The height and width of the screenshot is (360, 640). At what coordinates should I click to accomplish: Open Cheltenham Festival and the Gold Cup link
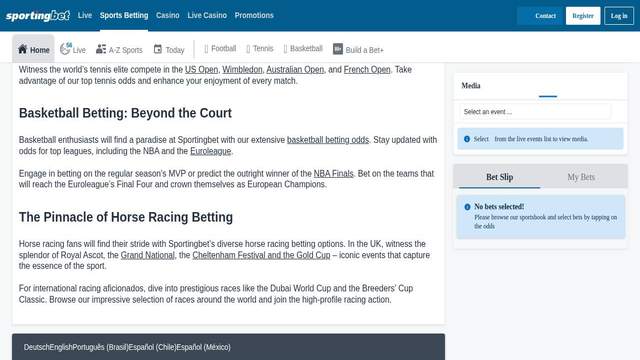261,256
